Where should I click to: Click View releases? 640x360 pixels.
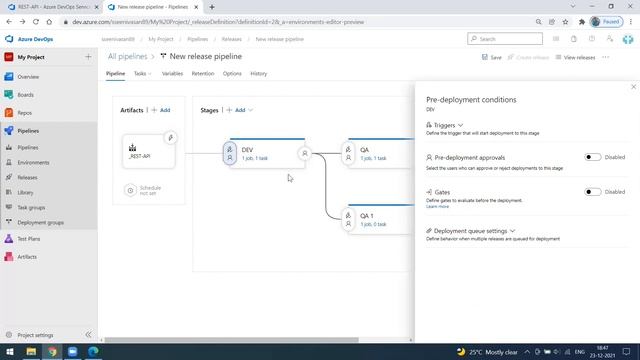click(575, 58)
